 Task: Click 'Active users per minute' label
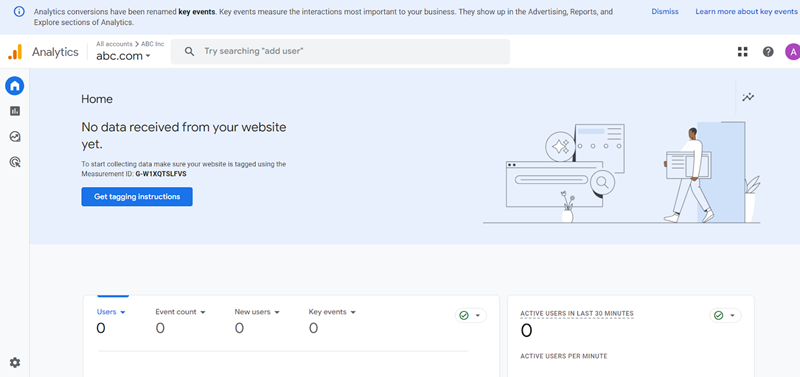pyautogui.click(x=563, y=356)
